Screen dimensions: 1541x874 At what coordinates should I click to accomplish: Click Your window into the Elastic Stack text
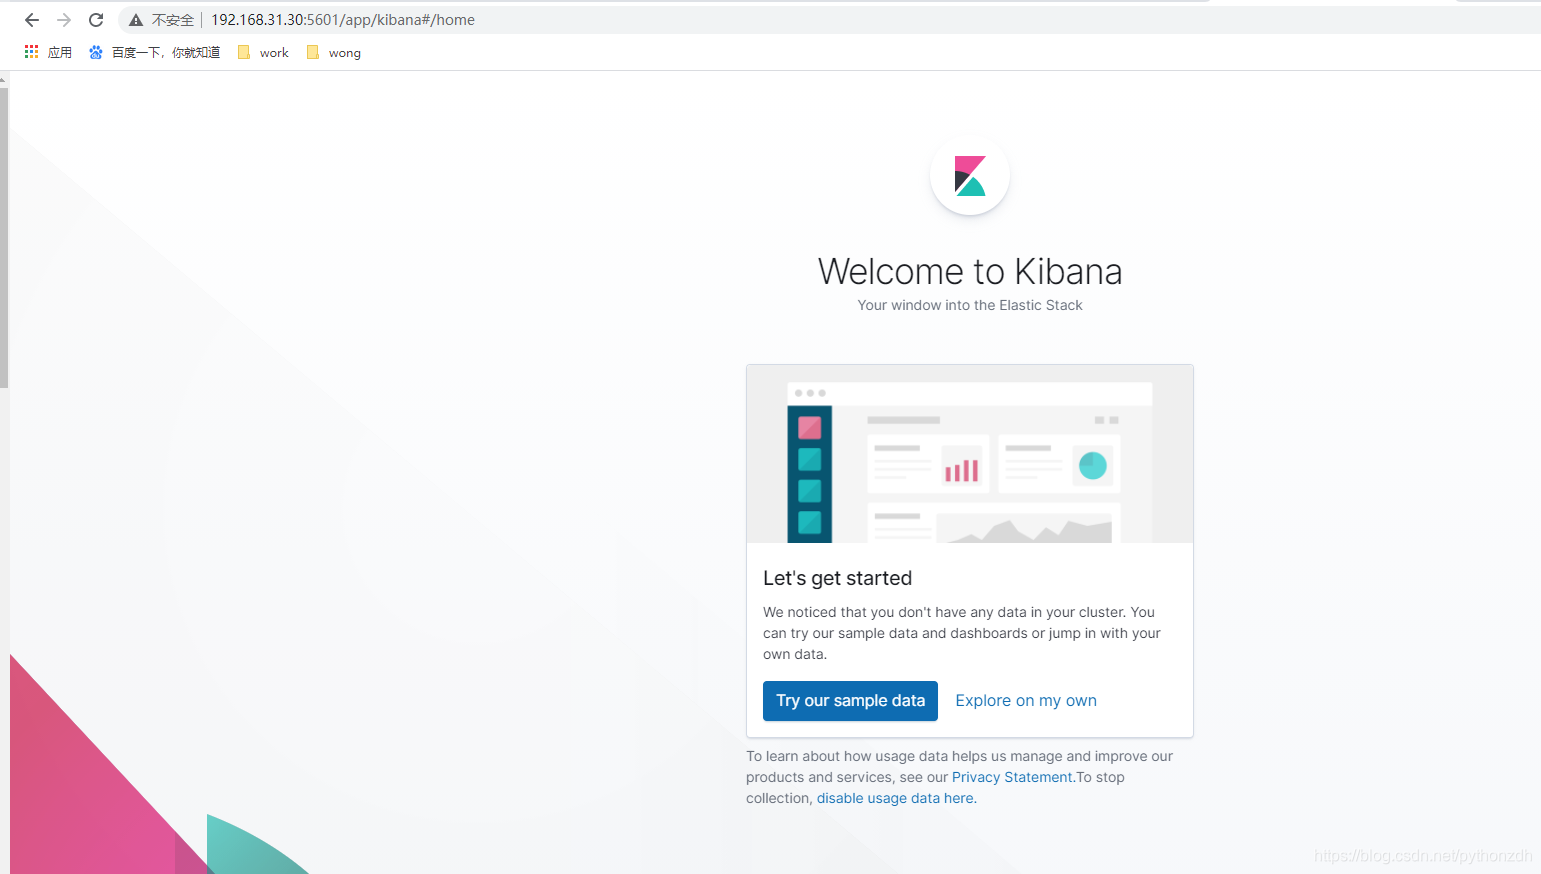(970, 305)
